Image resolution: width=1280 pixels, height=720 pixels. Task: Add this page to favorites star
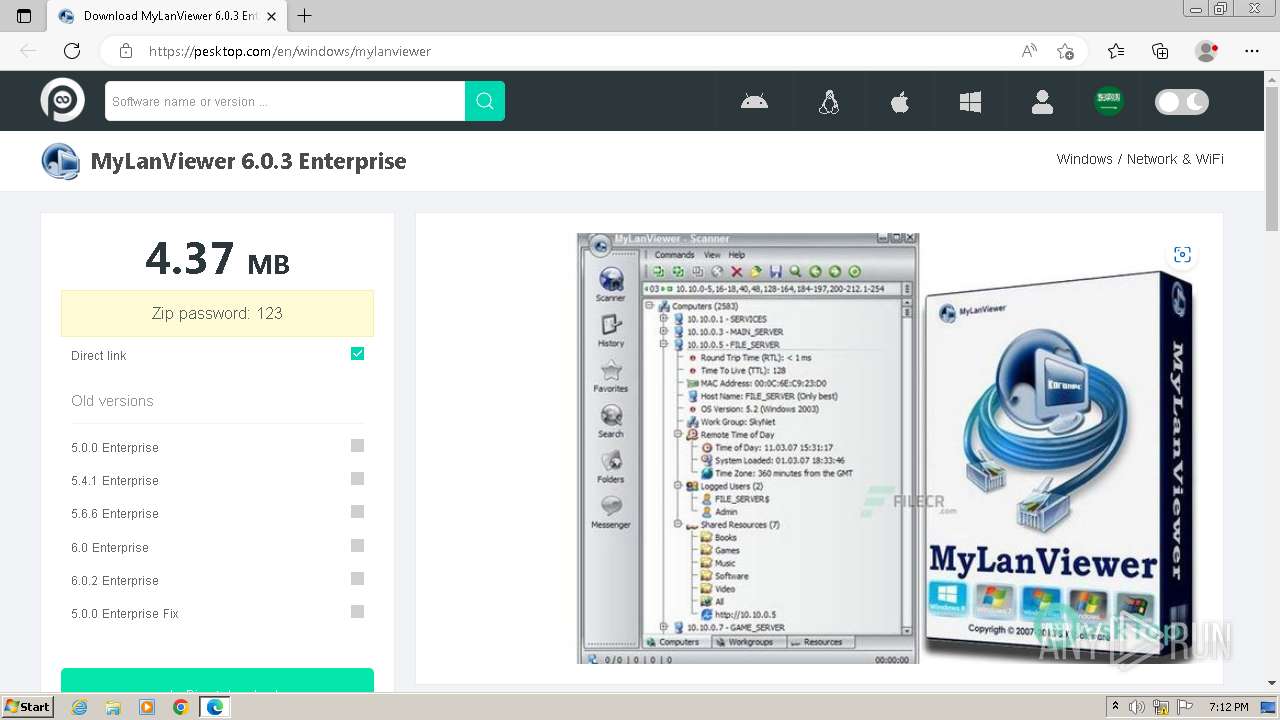coord(1065,51)
